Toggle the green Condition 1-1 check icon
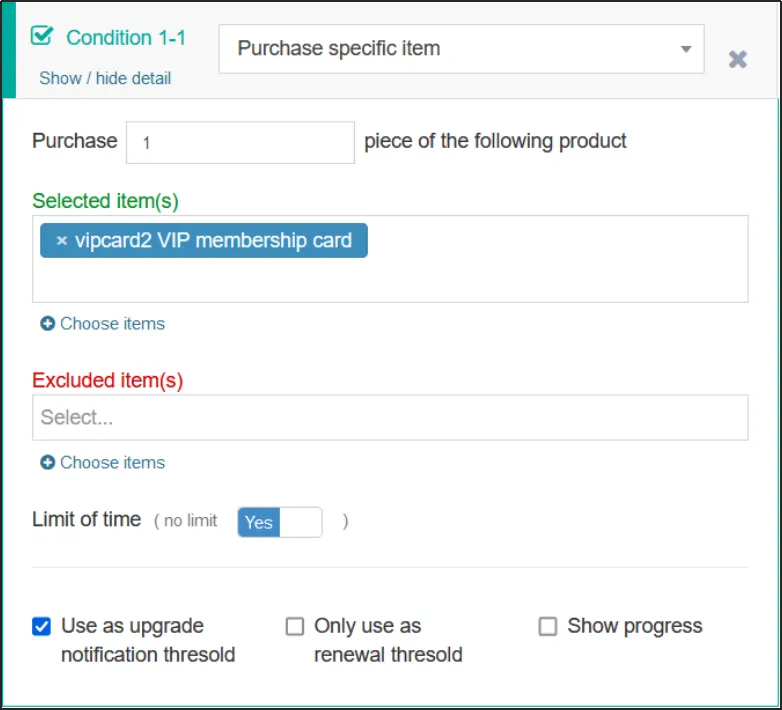782x710 pixels. coord(41,37)
